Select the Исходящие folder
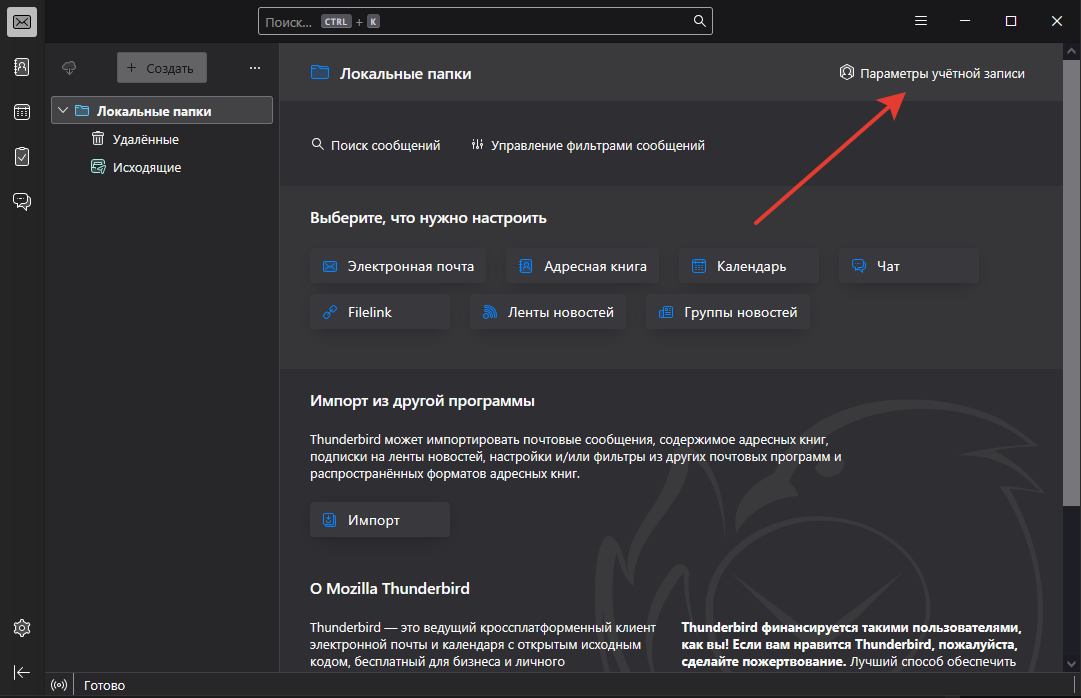 coord(146,167)
